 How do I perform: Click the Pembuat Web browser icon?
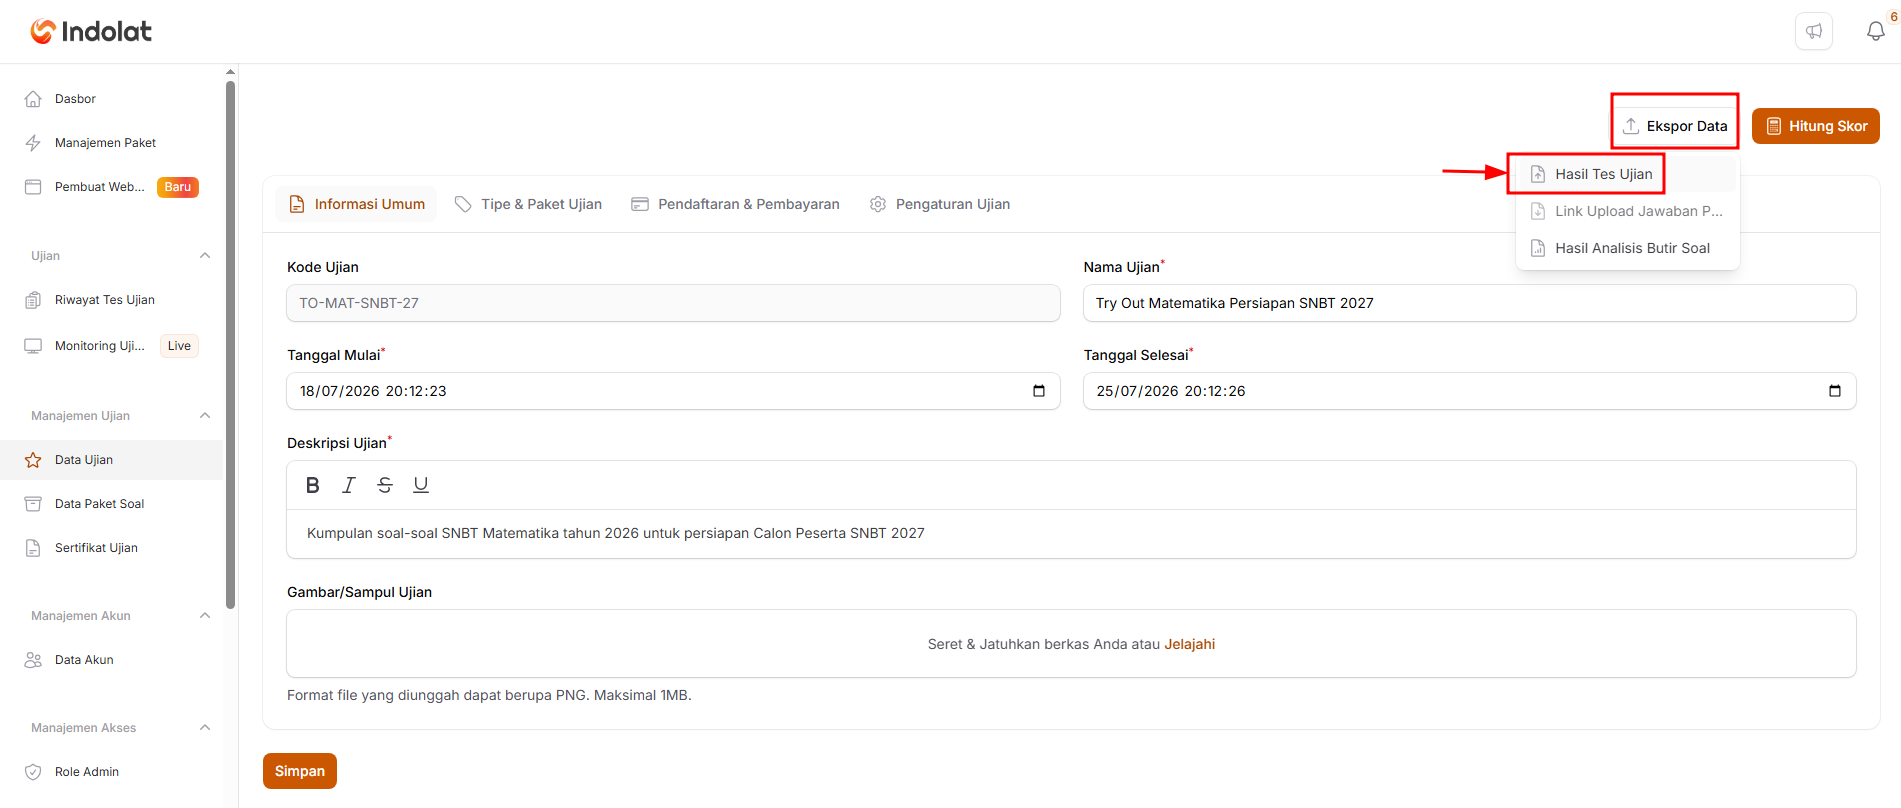pos(33,187)
